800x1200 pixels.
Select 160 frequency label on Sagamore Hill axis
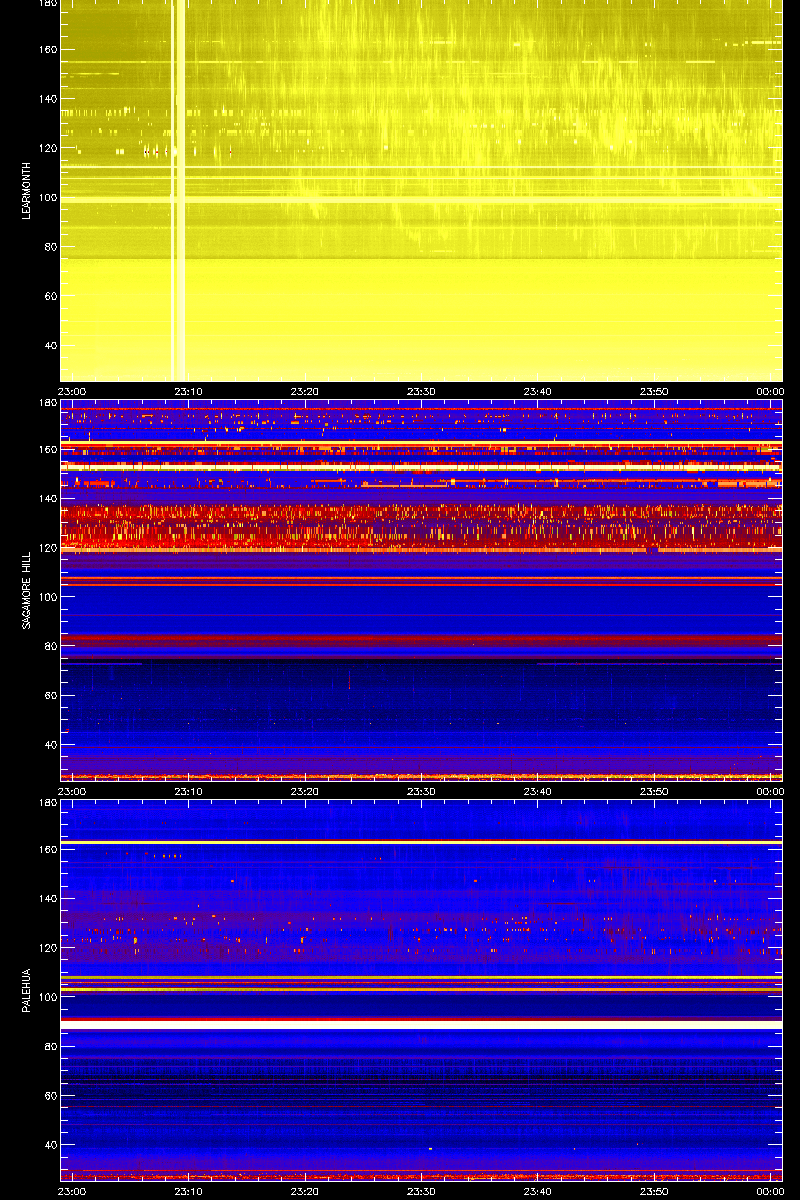click(47, 450)
